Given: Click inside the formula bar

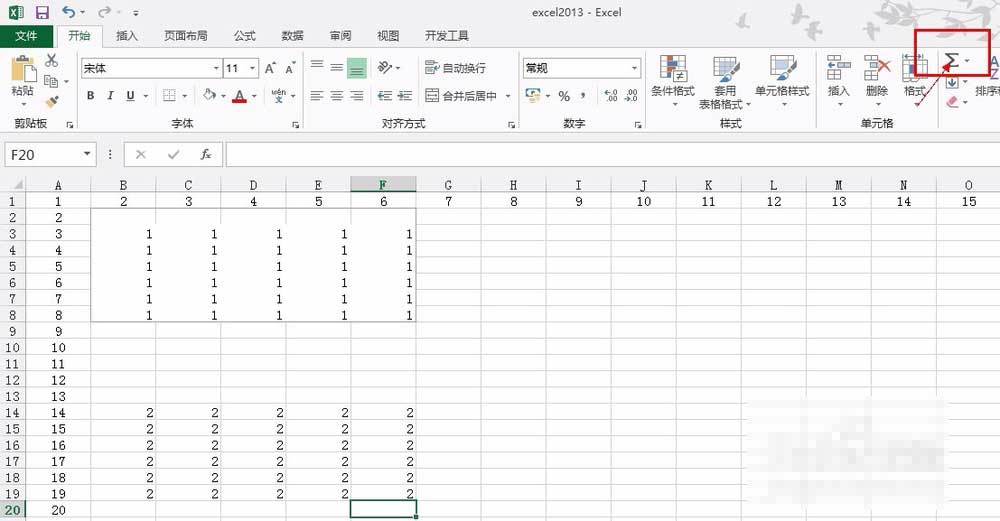Looking at the screenshot, I should (x=612, y=155).
